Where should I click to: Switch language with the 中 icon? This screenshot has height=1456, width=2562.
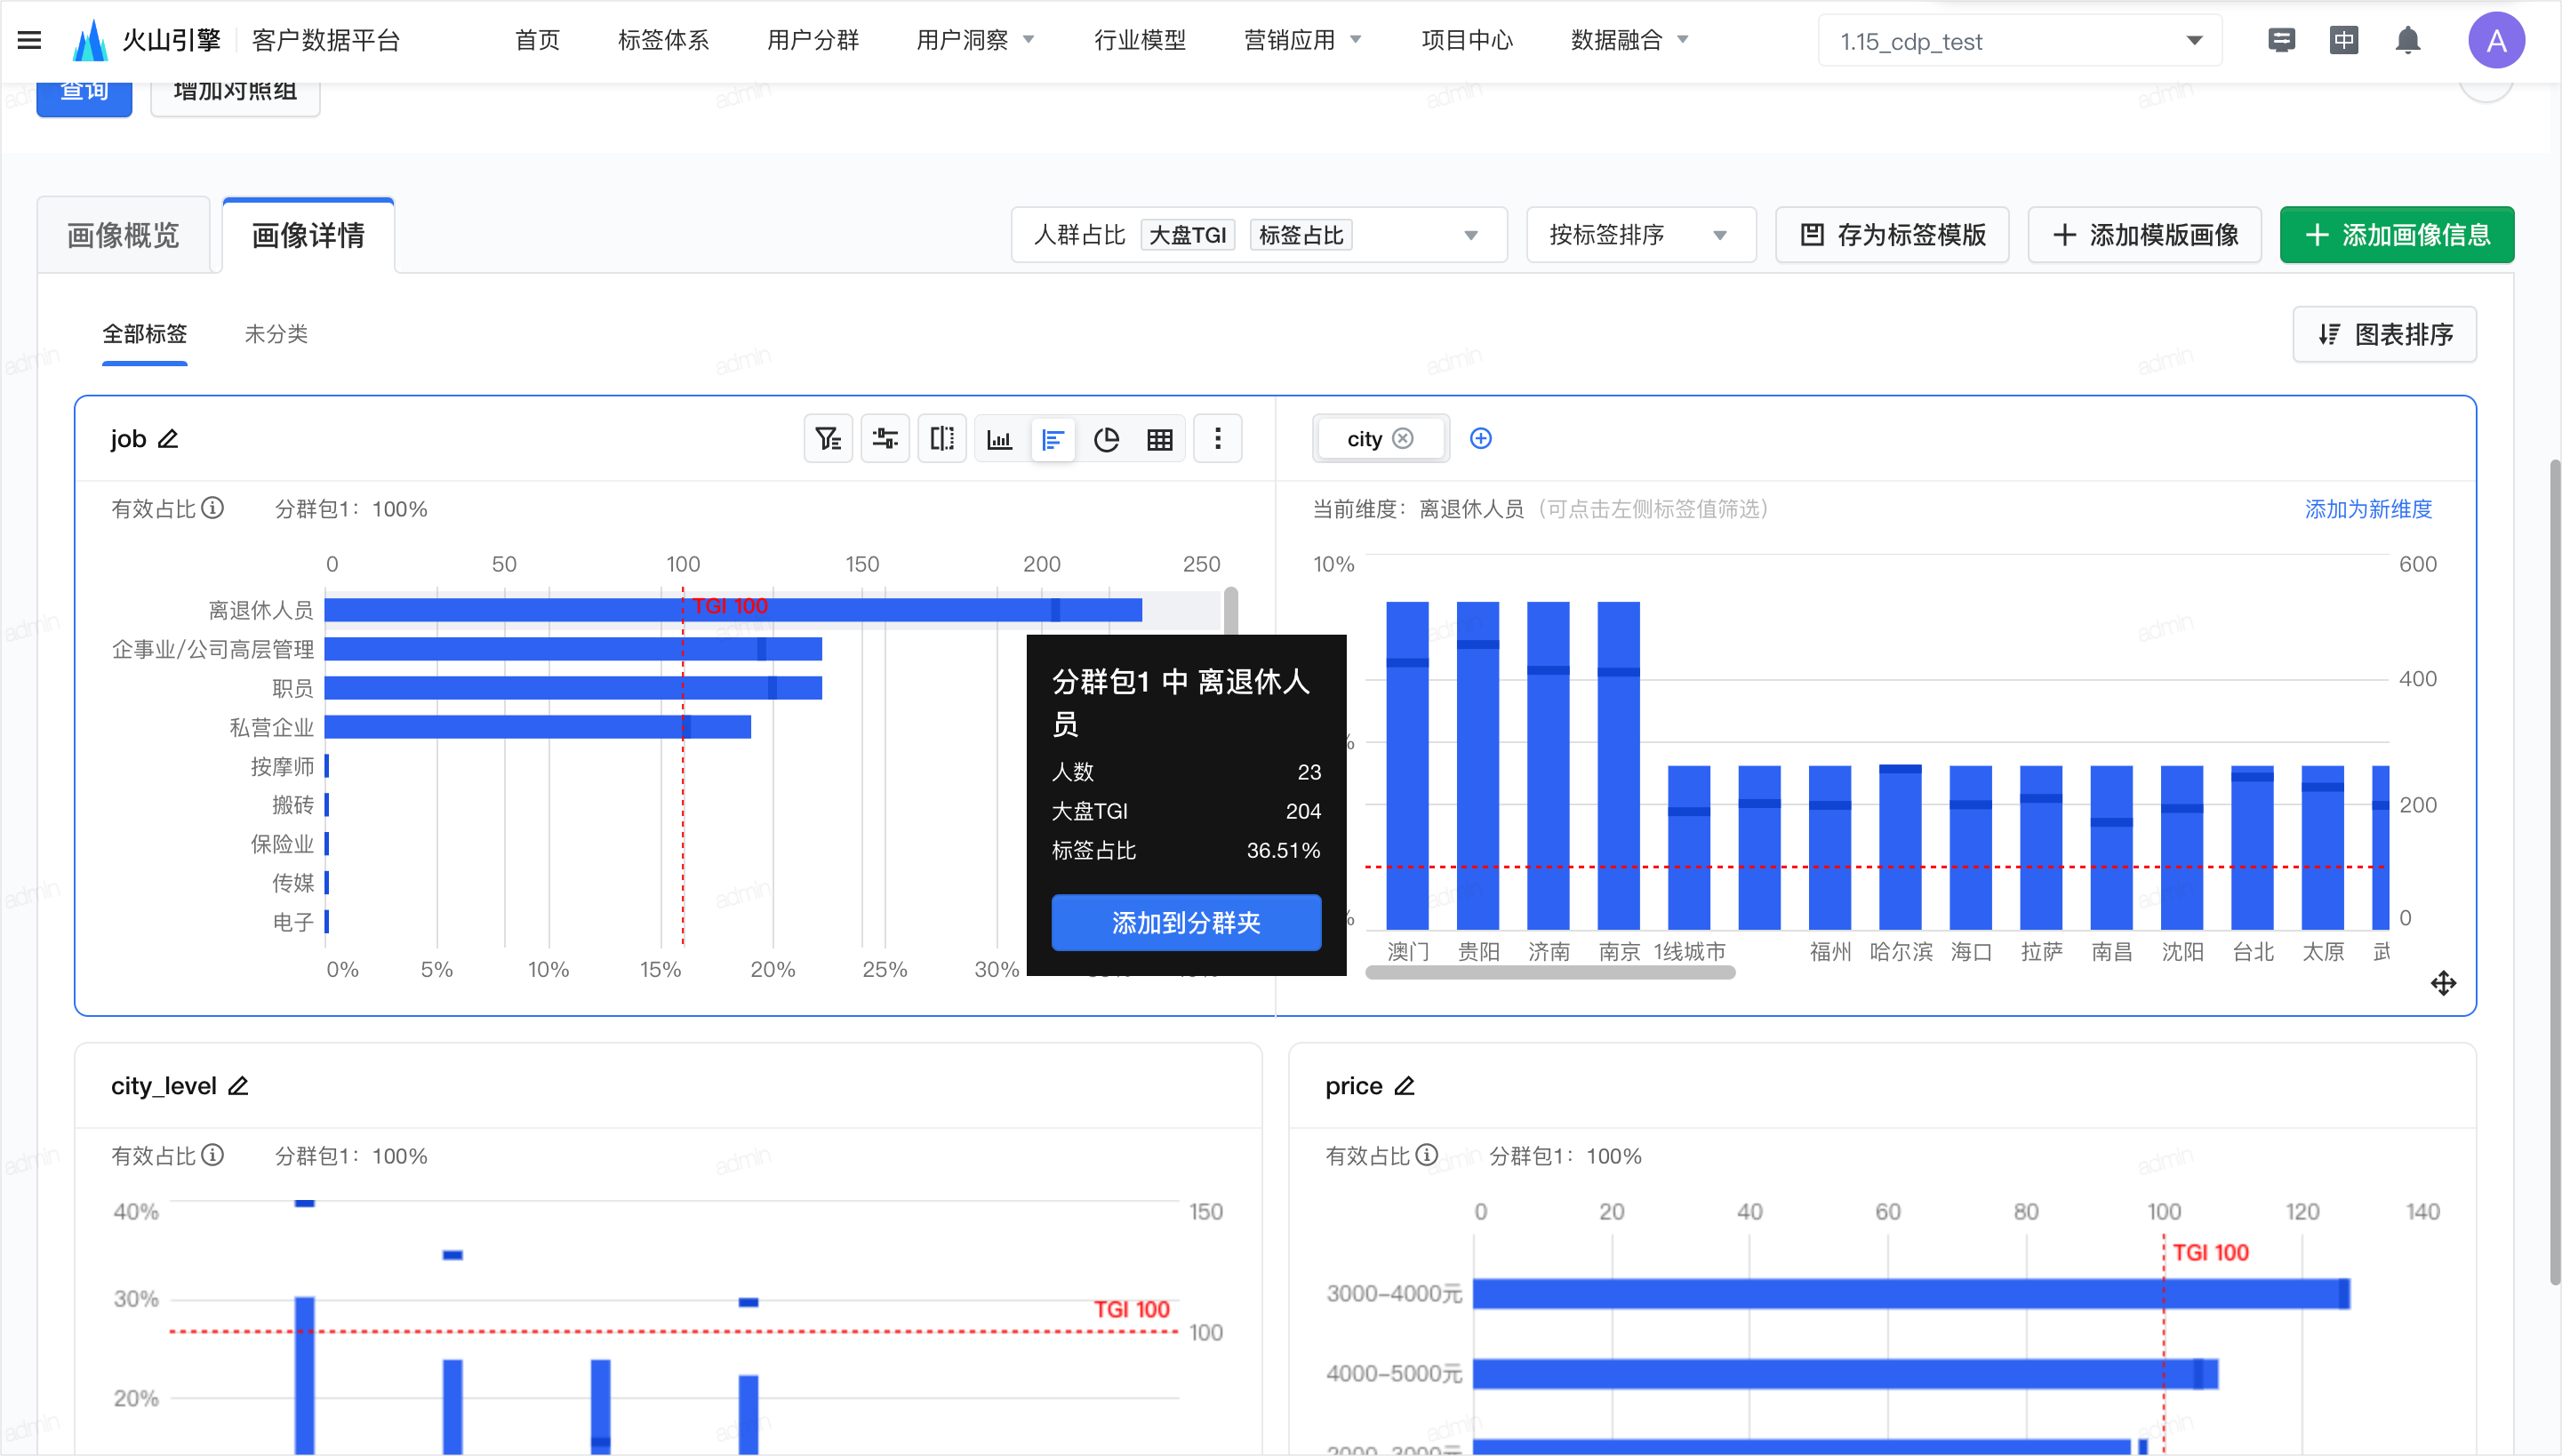coord(2344,40)
